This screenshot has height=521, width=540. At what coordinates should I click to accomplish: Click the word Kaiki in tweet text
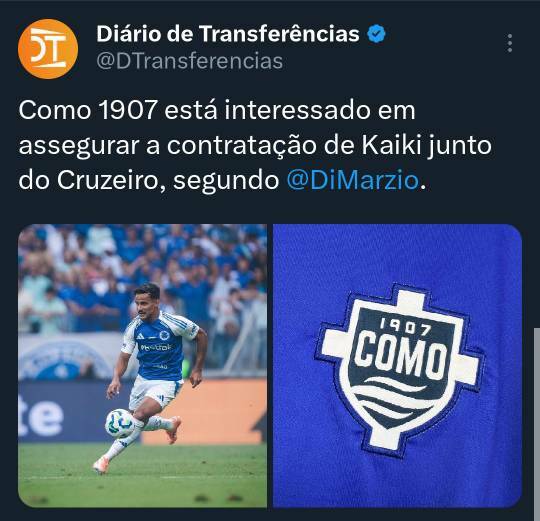(x=392, y=145)
